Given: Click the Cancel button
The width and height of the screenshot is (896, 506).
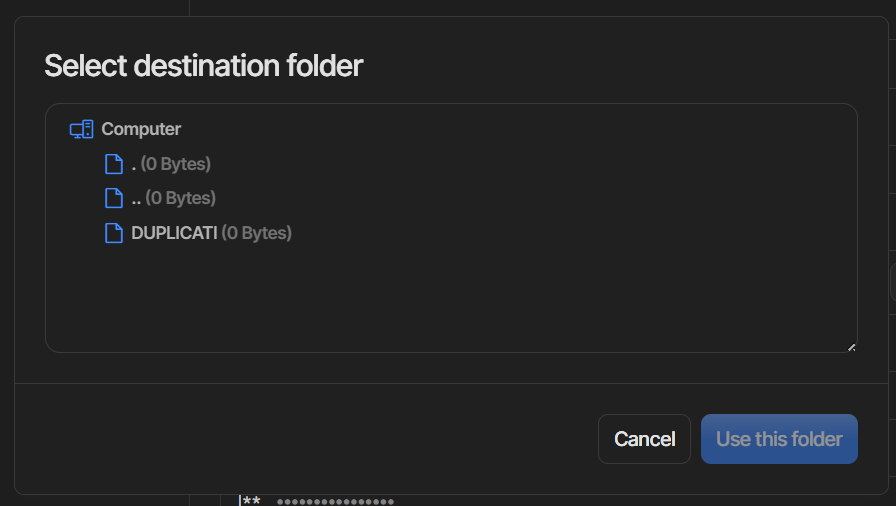Looking at the screenshot, I should [645, 439].
